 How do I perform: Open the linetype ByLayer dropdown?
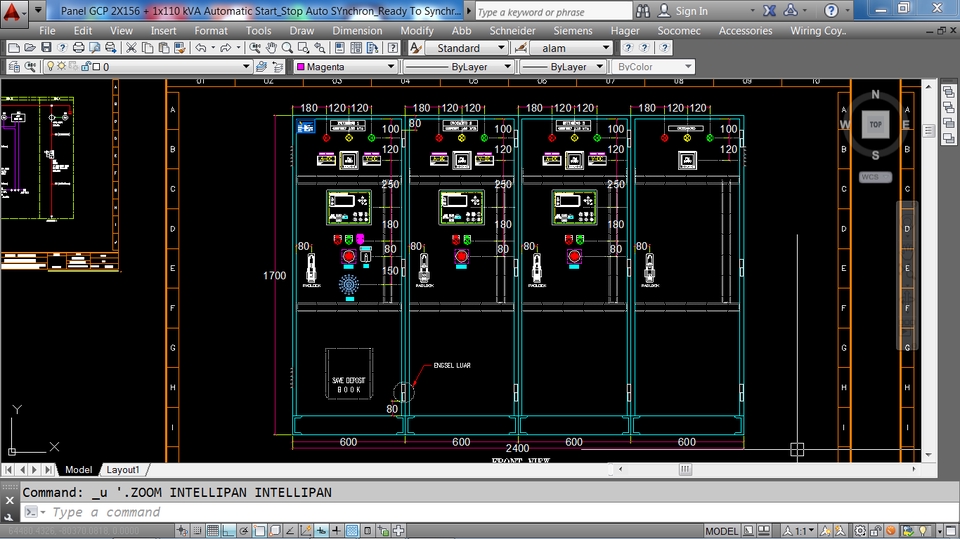pyautogui.click(x=507, y=67)
